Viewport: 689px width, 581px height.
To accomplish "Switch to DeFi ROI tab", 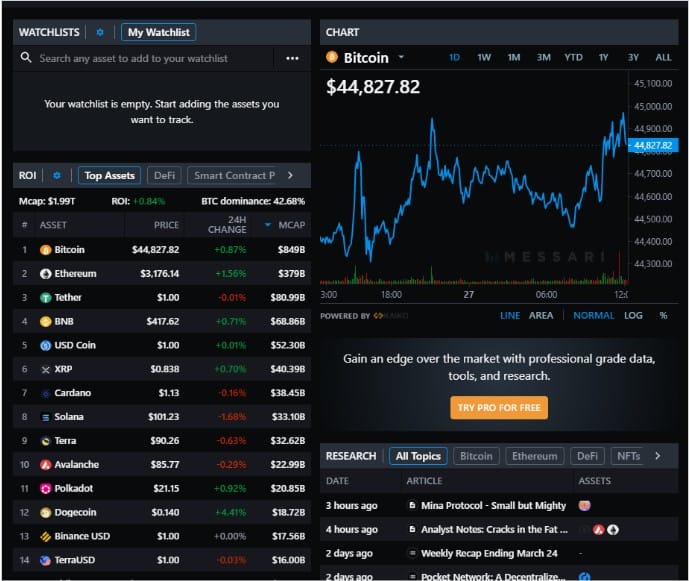I will pos(164,175).
